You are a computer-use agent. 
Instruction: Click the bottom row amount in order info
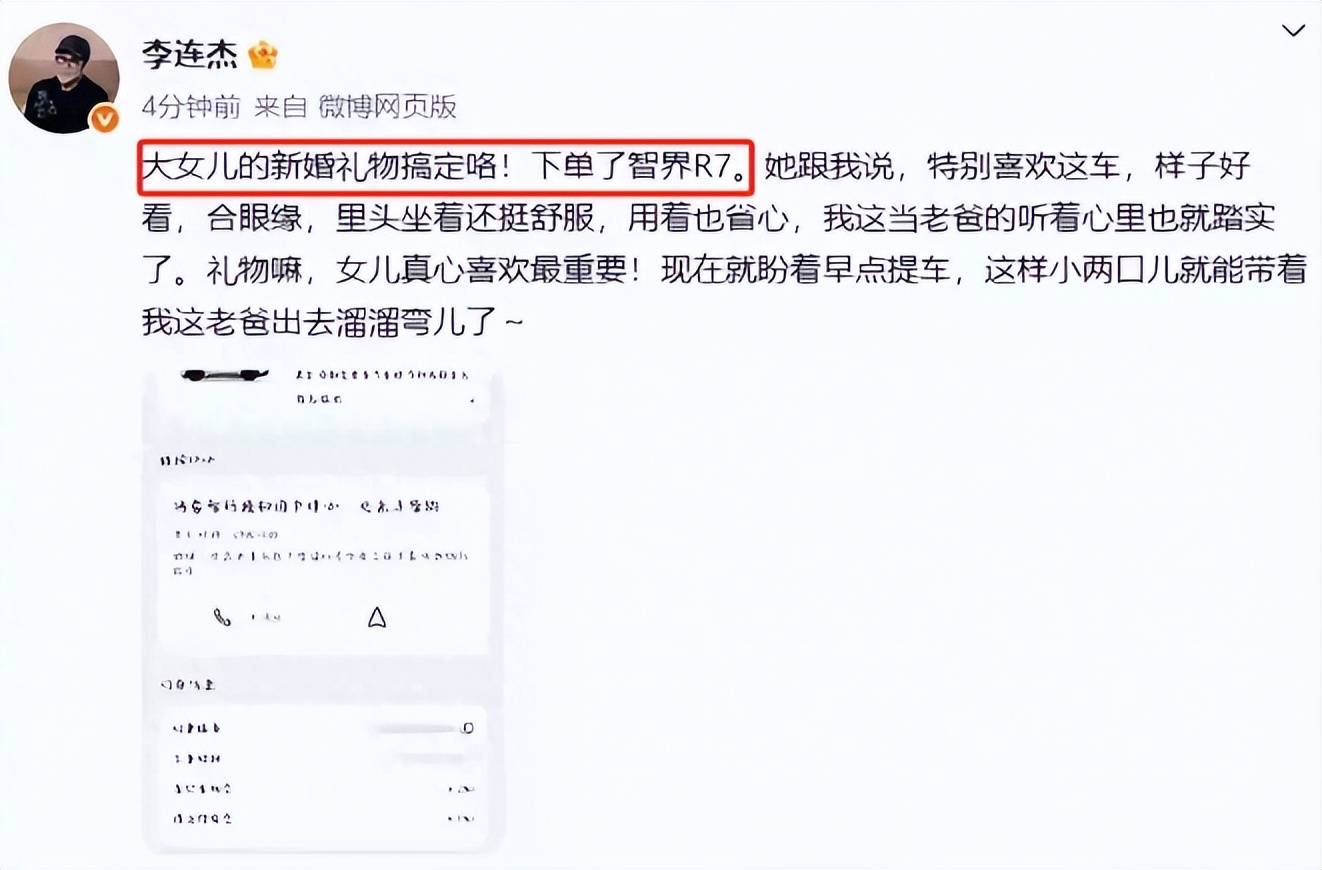pyautogui.click(x=462, y=818)
